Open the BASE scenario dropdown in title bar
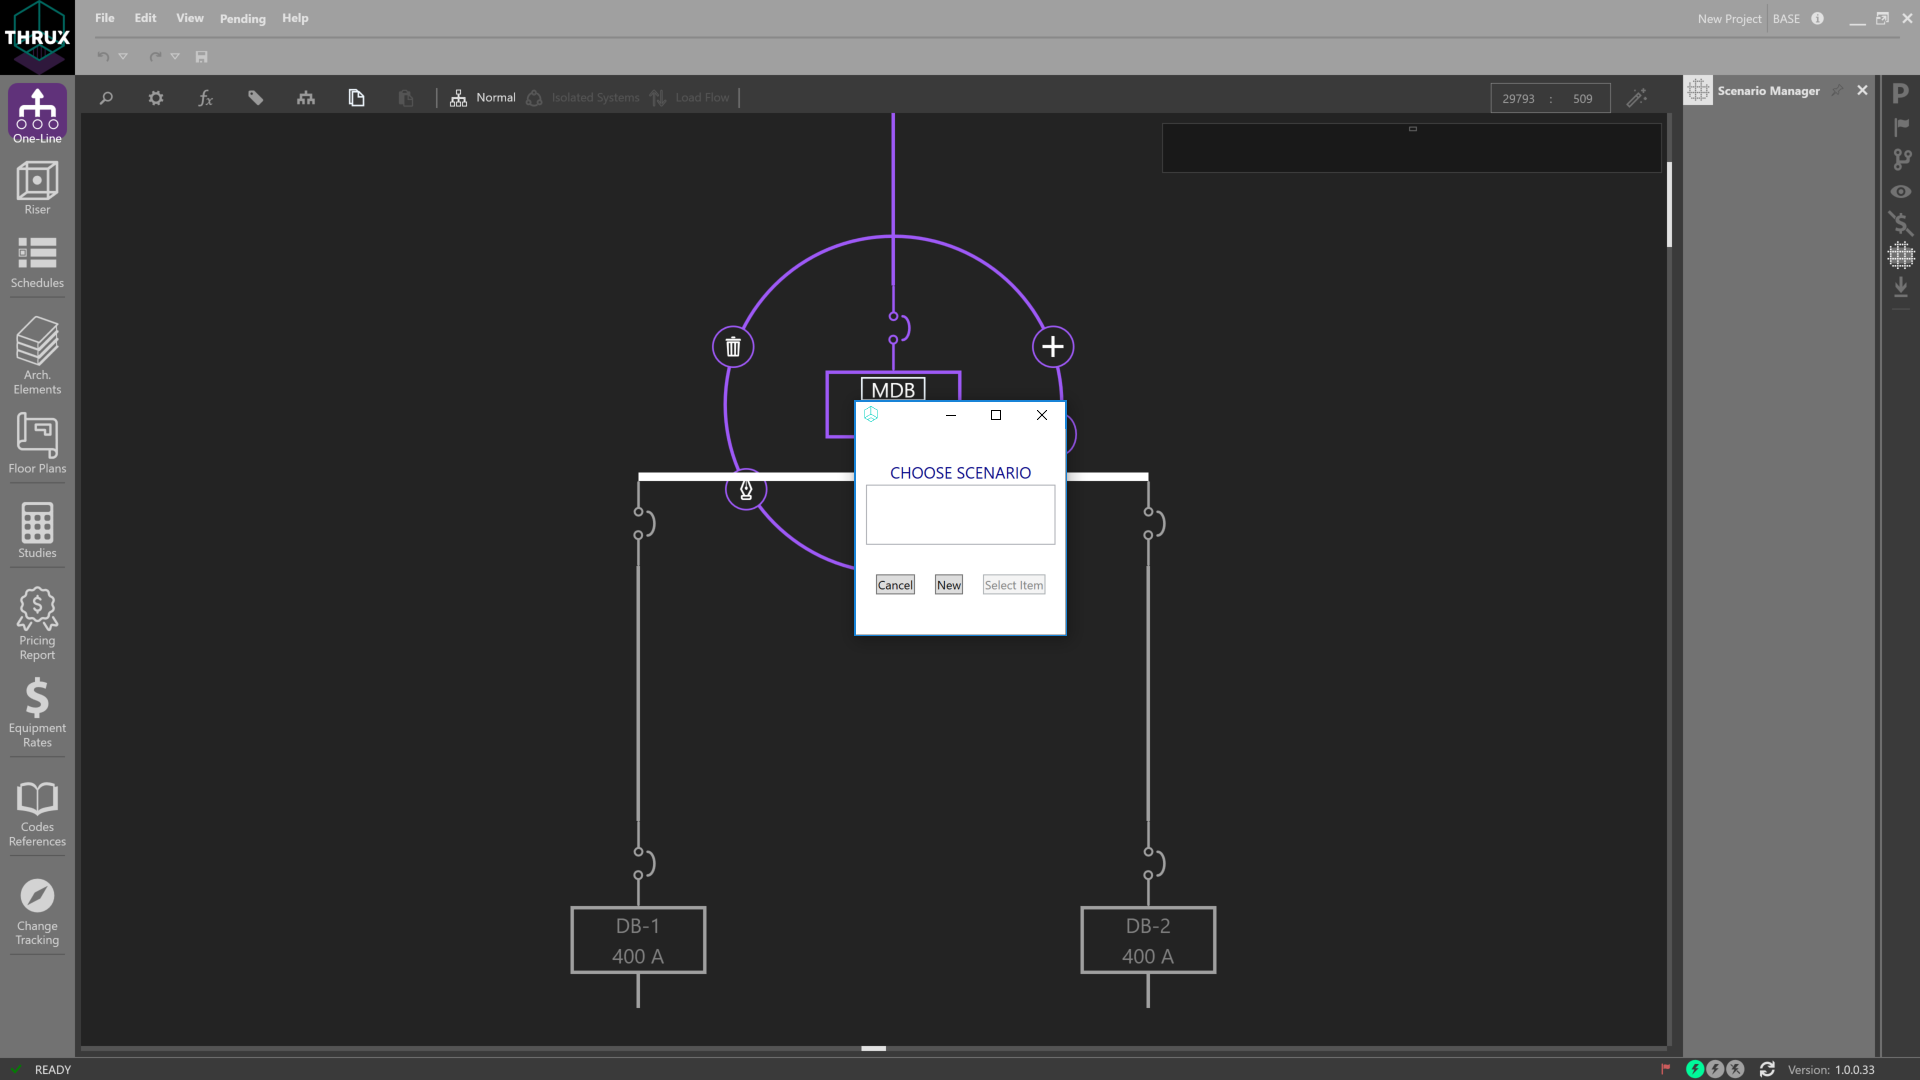 click(x=1787, y=18)
